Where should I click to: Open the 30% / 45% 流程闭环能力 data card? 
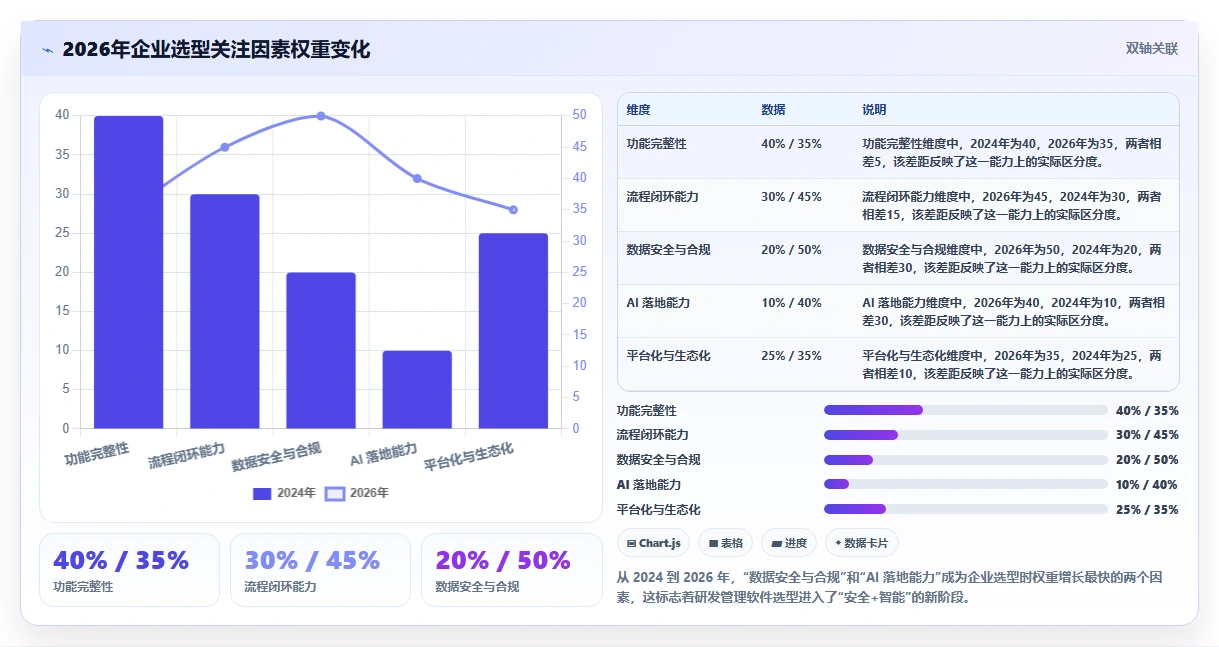click(x=320, y=570)
